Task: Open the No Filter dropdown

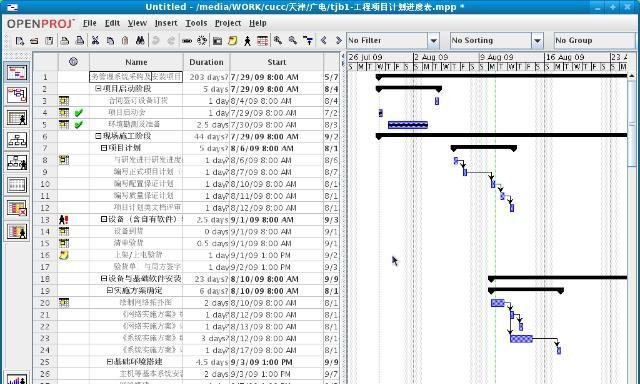Action: [433, 40]
